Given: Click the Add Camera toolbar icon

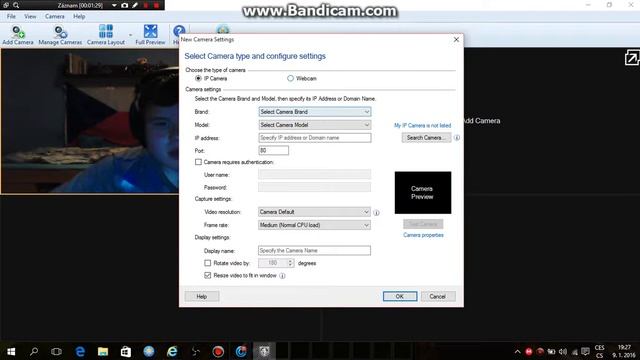Looking at the screenshot, I should click(18, 35).
